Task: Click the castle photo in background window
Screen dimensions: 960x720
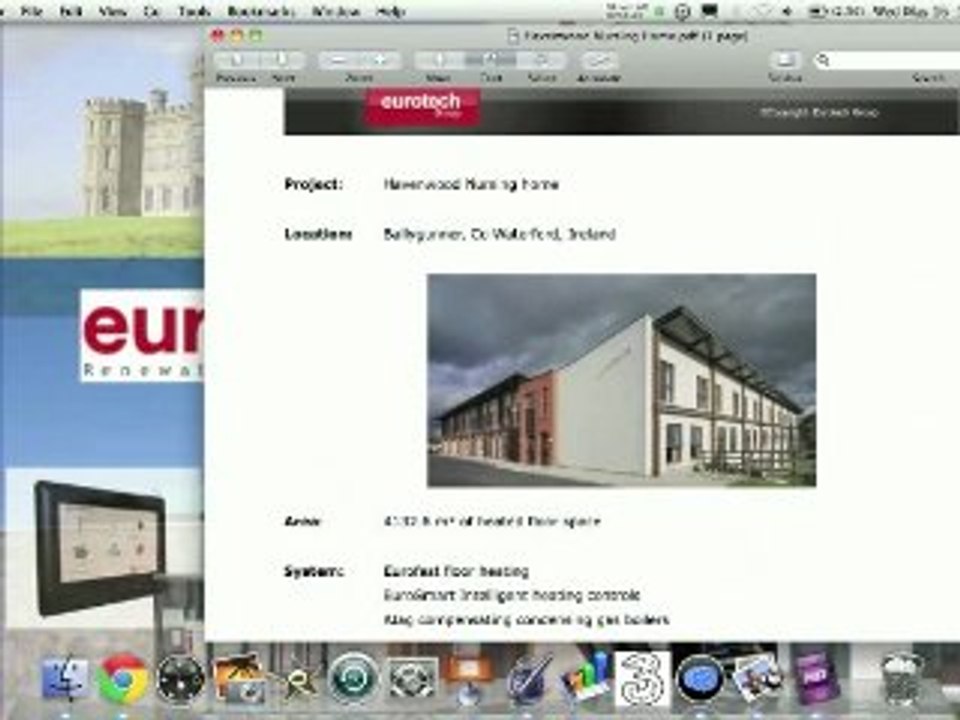Action: click(102, 140)
